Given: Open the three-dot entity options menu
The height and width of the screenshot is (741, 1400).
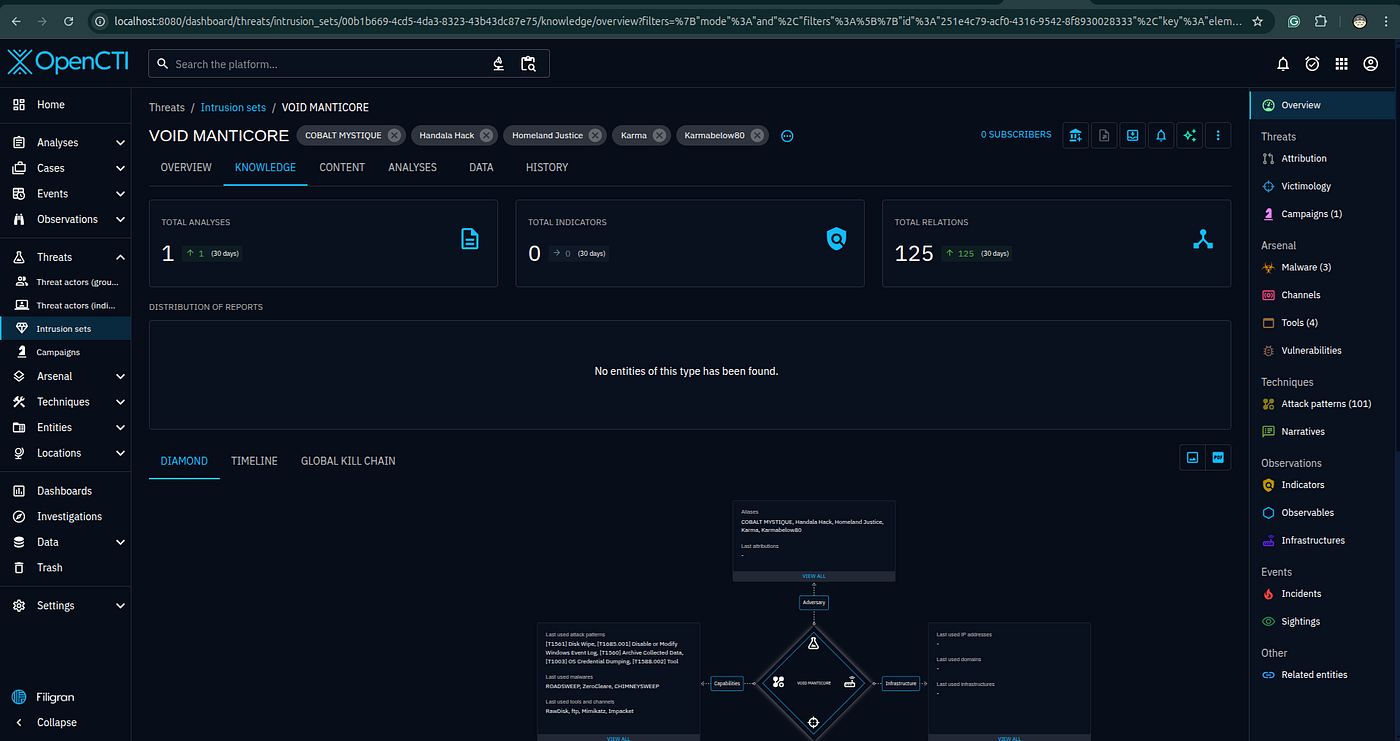Looking at the screenshot, I should 1218,135.
